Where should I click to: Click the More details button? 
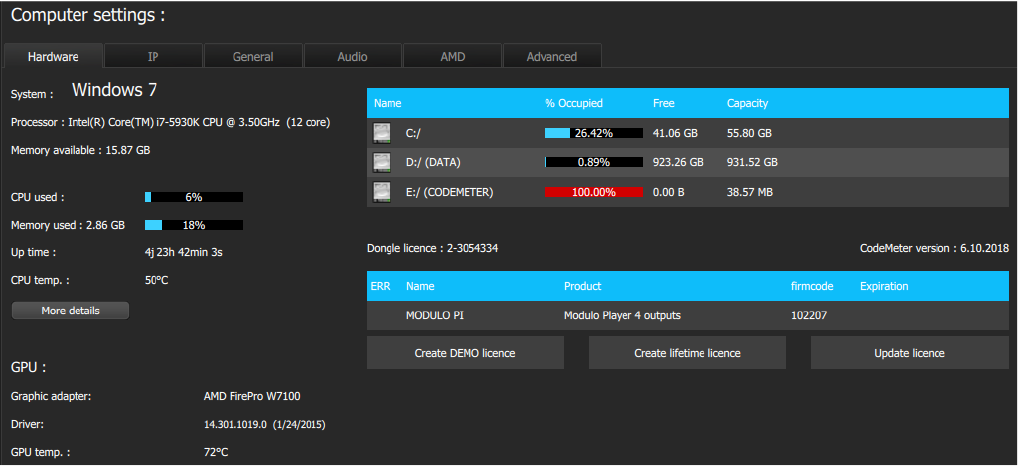point(70,310)
